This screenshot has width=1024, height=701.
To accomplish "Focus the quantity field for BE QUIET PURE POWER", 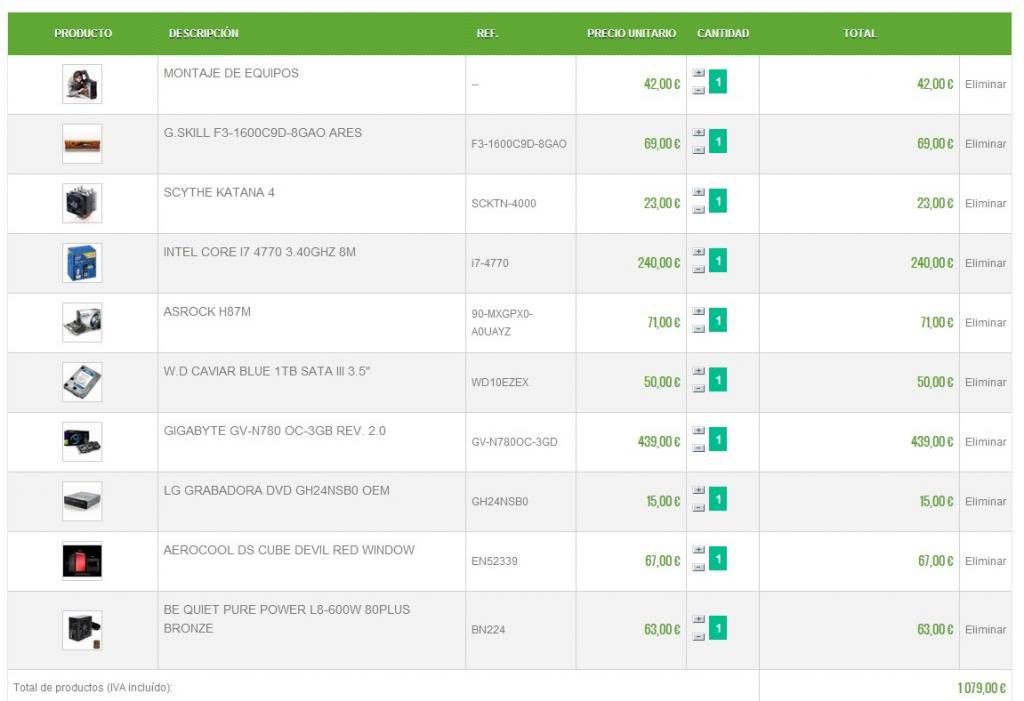I will pos(718,628).
